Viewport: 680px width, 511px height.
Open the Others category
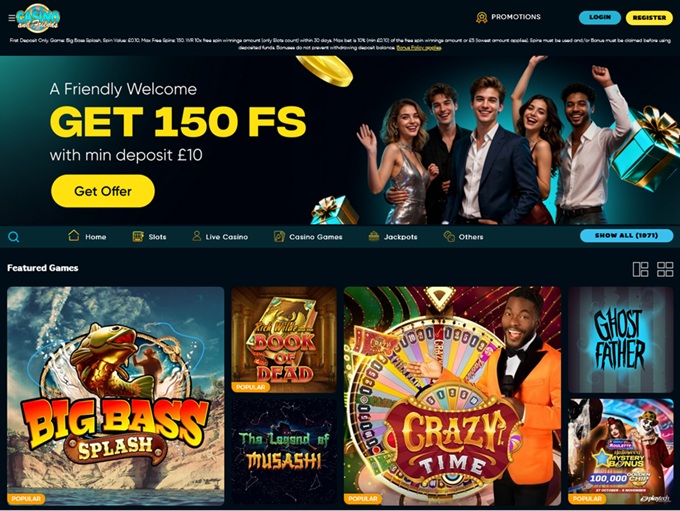463,237
